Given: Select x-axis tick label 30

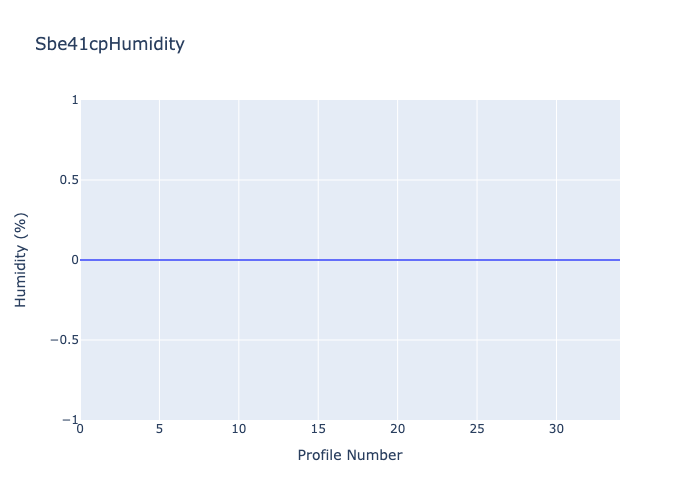Looking at the screenshot, I should pyautogui.click(x=556, y=429).
